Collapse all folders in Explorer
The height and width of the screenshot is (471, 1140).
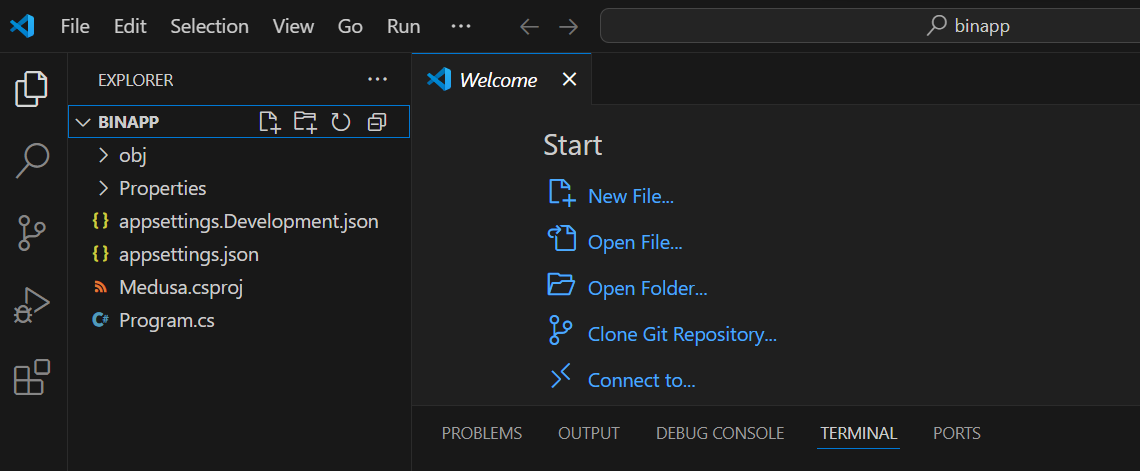coord(377,122)
